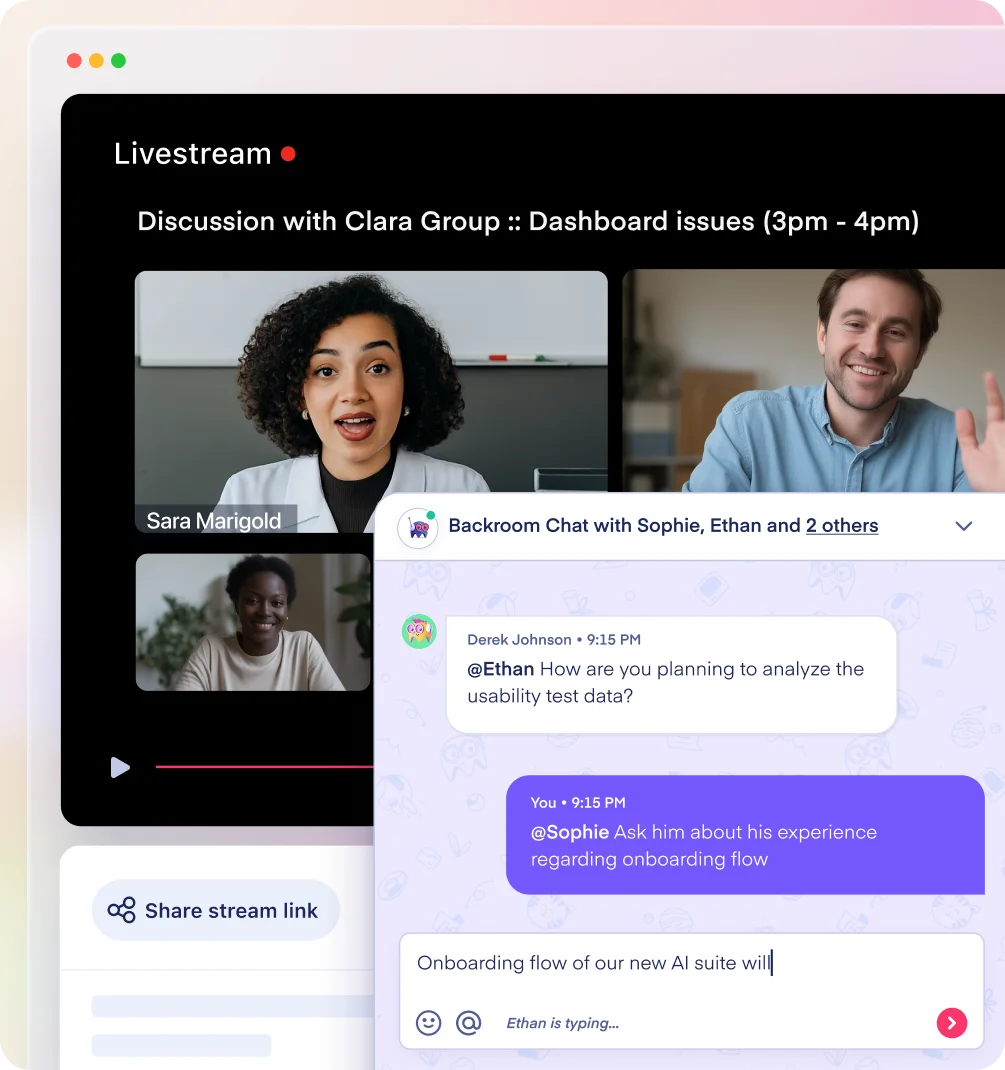Click the green maximize window button

click(119, 61)
